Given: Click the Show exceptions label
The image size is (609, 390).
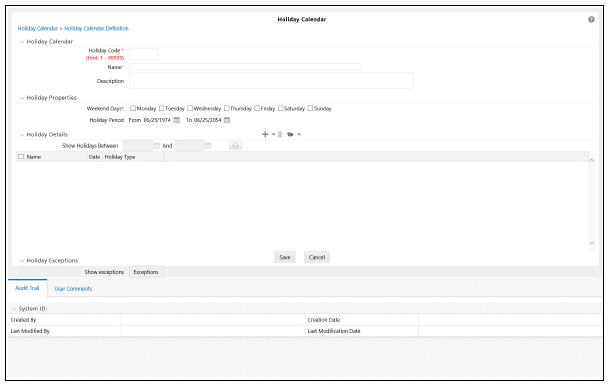Looking at the screenshot, I should [x=104, y=272].
